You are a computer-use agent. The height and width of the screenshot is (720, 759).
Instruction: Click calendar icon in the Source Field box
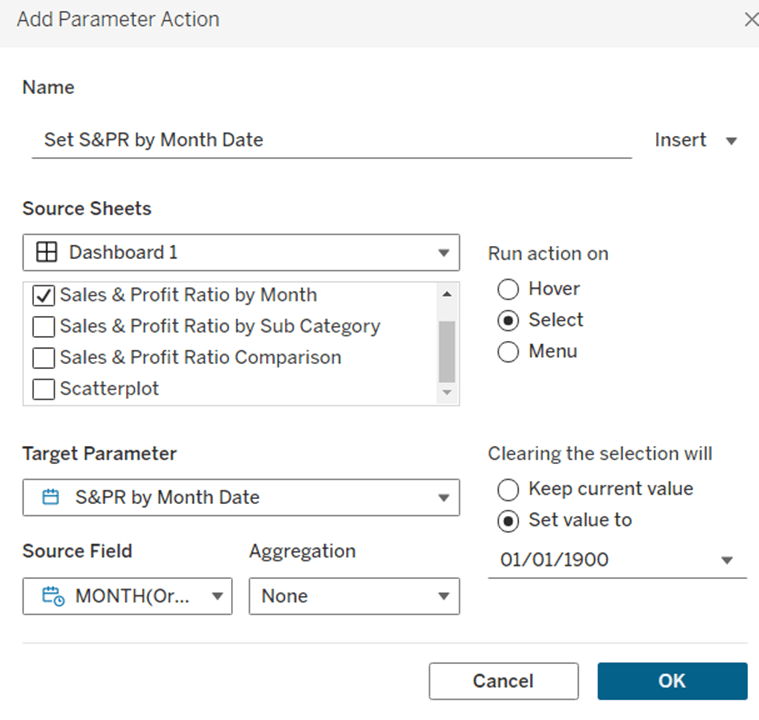pyautogui.click(x=53, y=596)
